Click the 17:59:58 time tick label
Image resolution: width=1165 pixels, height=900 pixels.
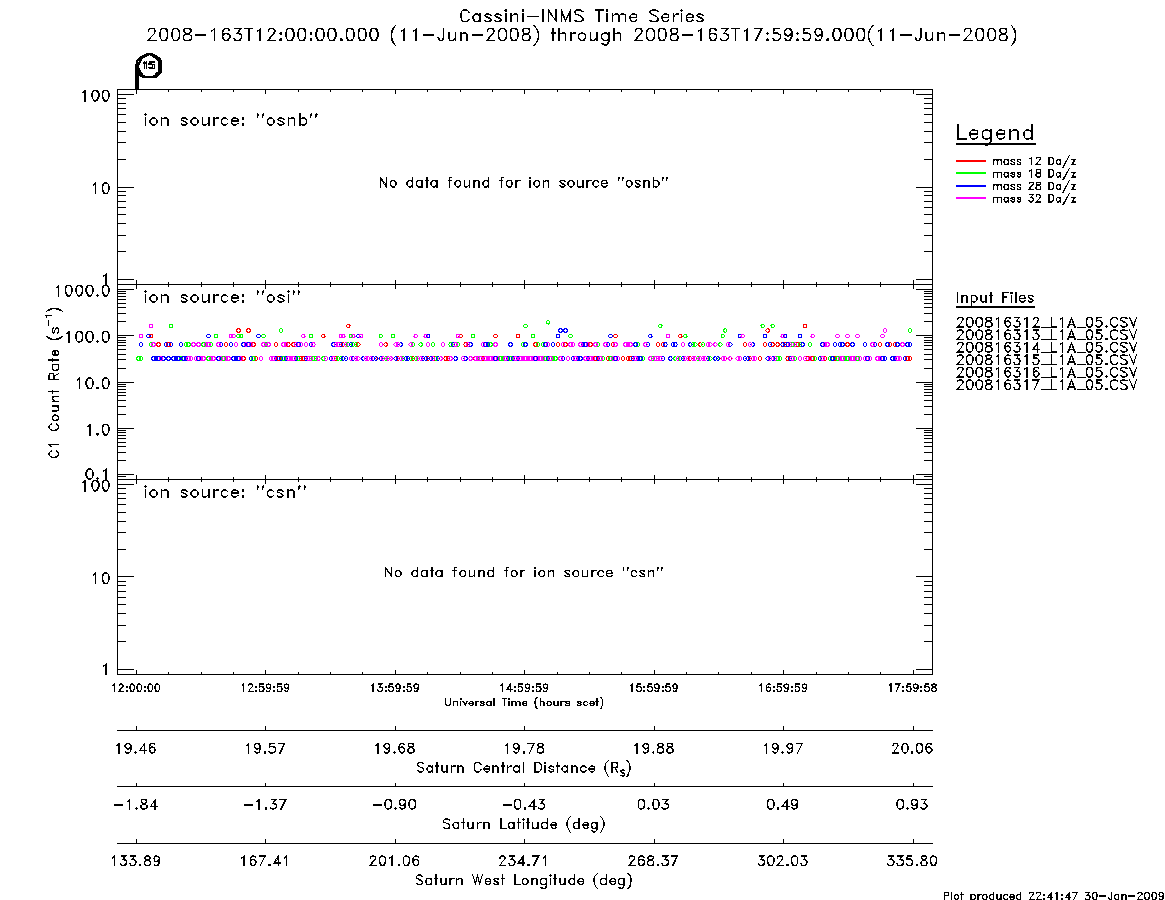tap(912, 688)
